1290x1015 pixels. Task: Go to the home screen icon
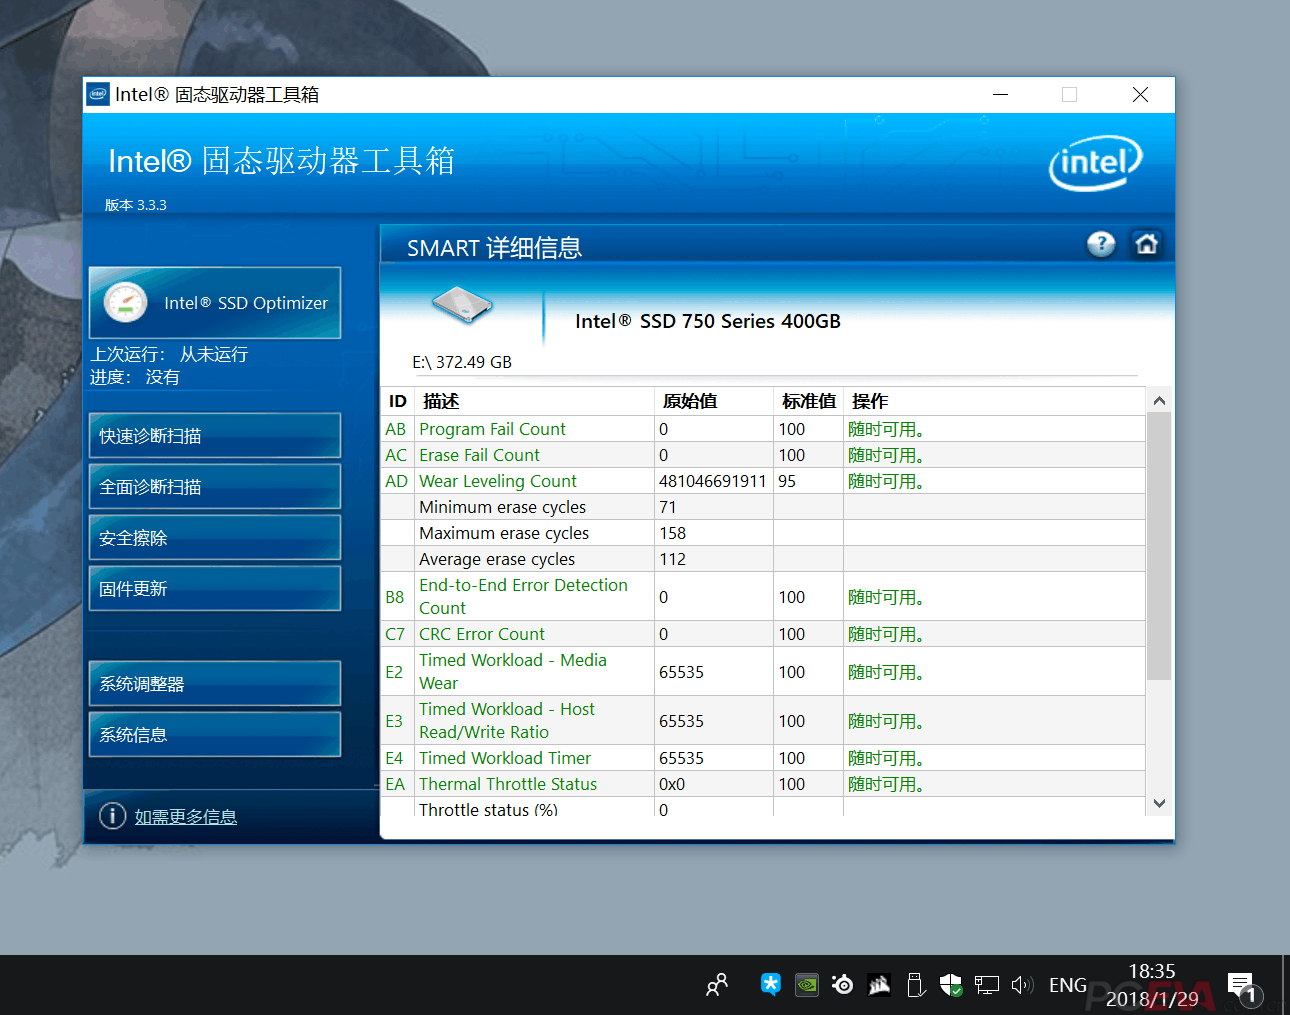[x=1146, y=244]
